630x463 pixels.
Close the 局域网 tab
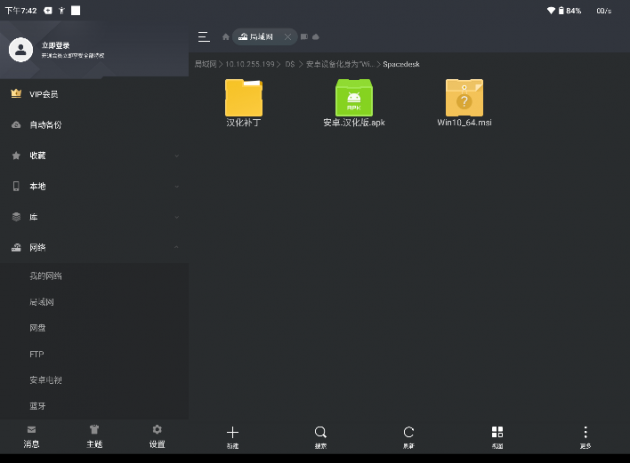pyautogui.click(x=288, y=37)
